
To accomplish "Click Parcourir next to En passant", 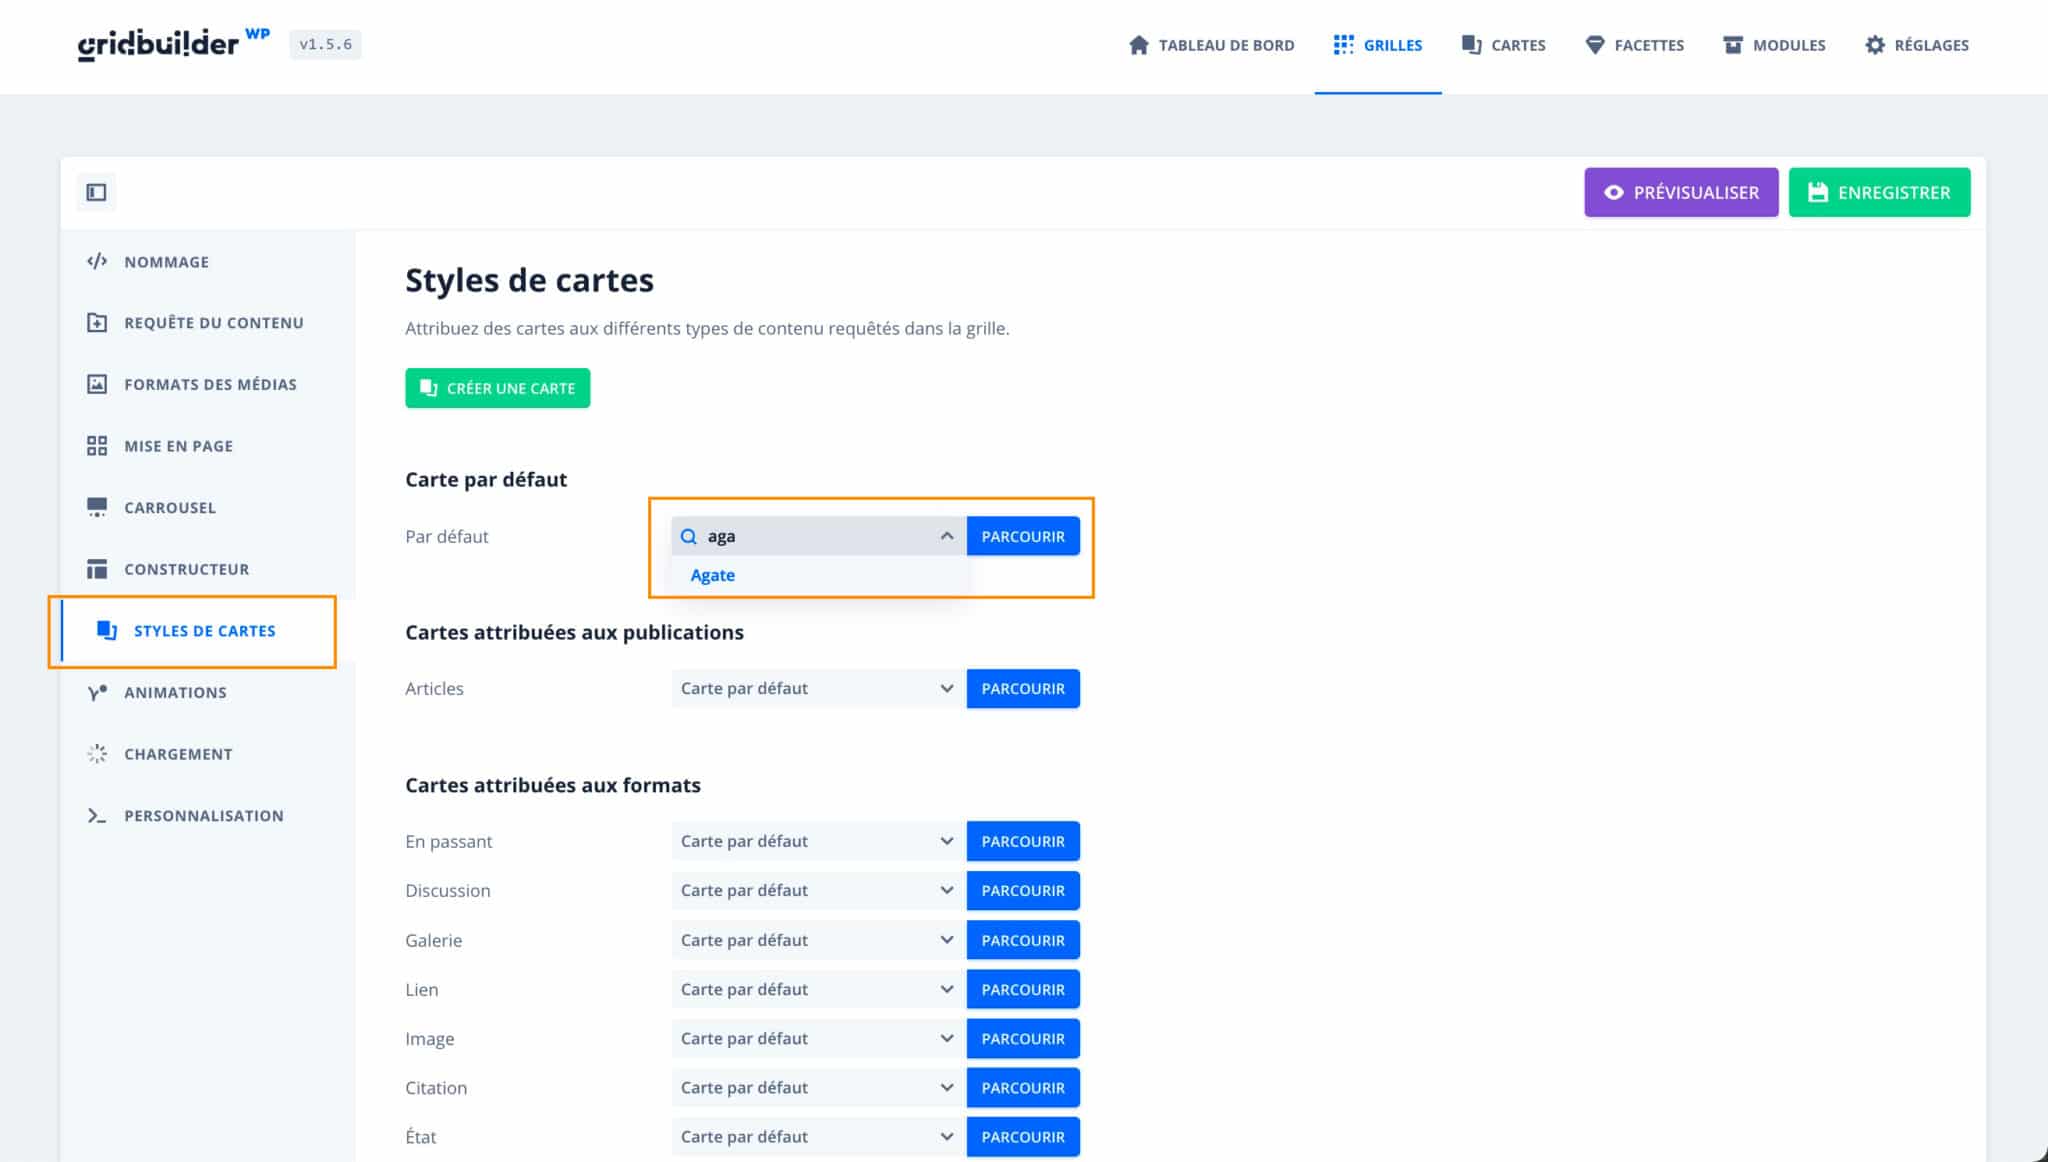I will [1022, 840].
